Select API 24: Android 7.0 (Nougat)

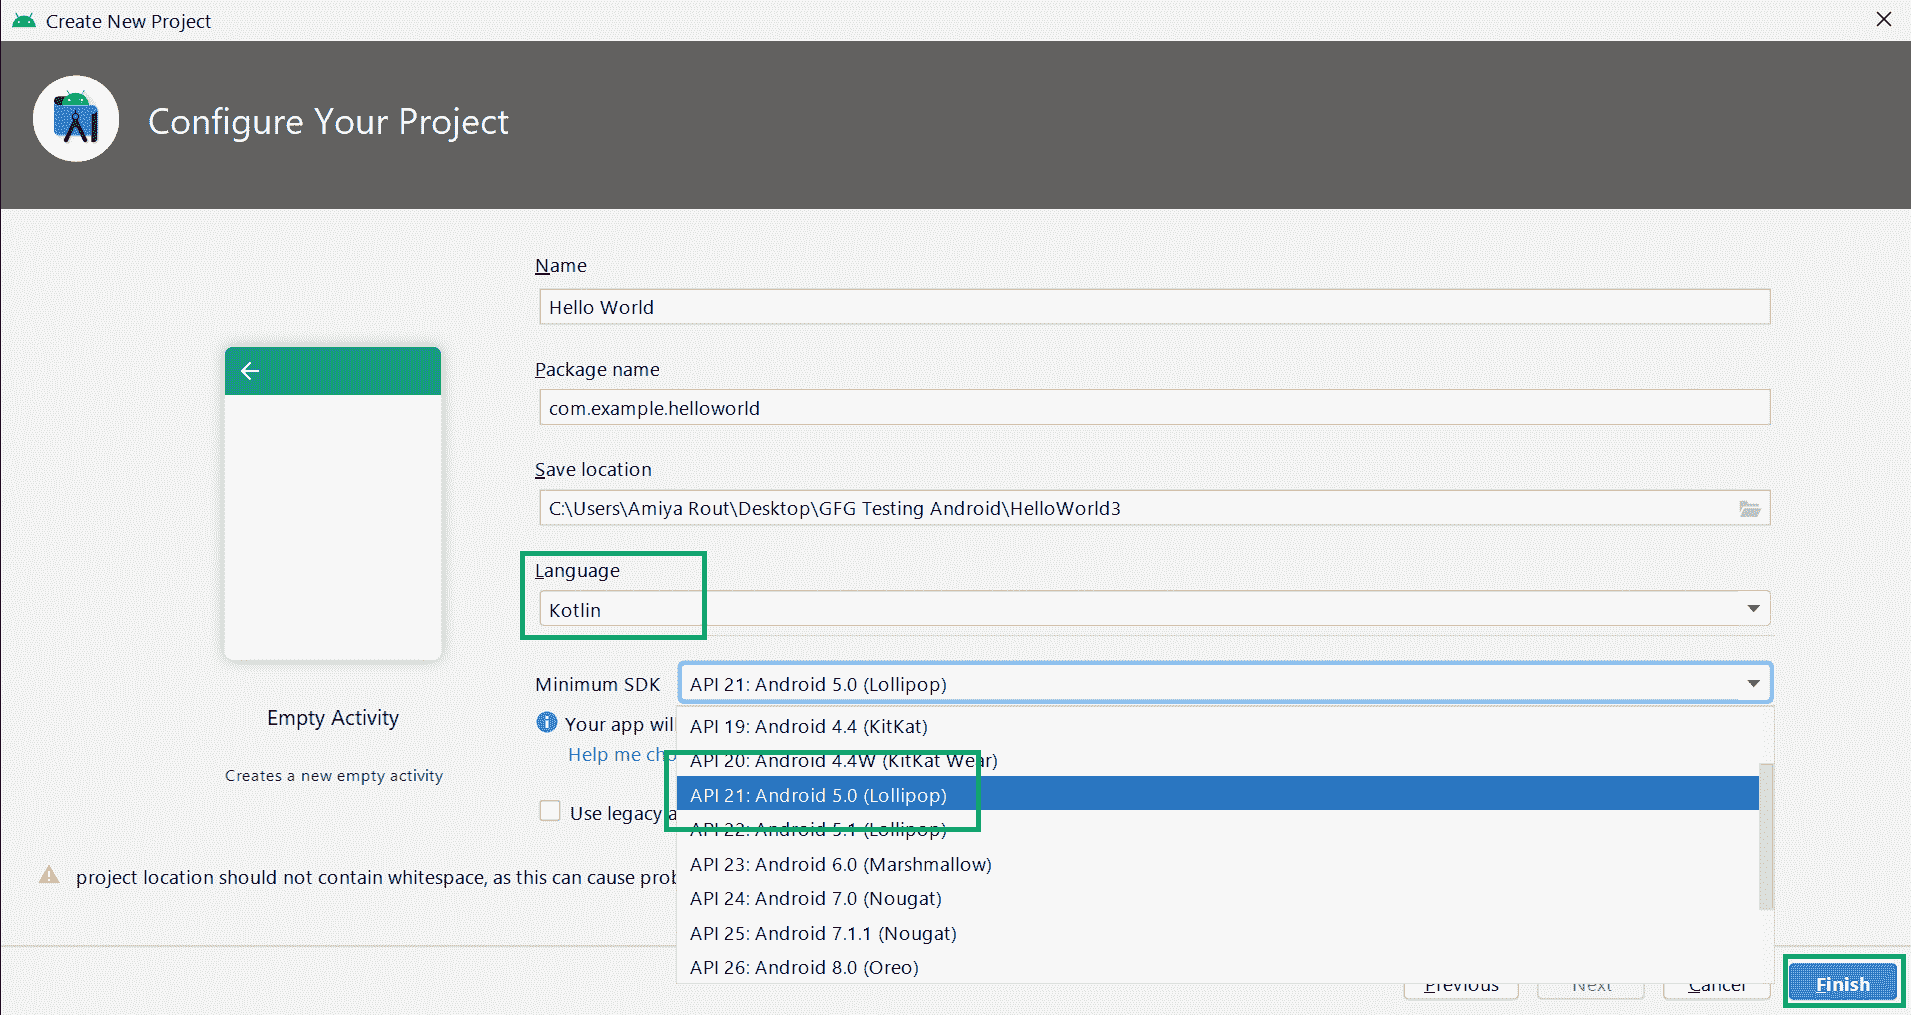[815, 899]
